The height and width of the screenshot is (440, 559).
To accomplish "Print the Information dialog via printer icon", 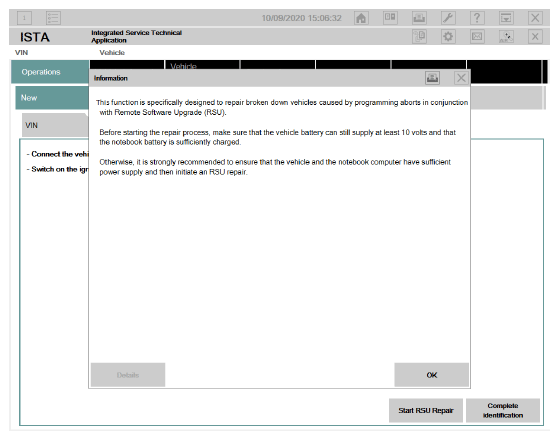I will point(432,78).
